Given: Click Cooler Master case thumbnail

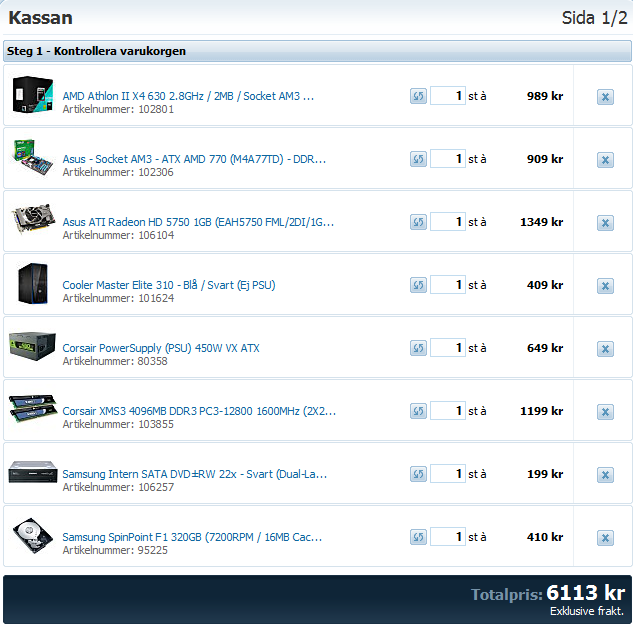Looking at the screenshot, I should click(33, 283).
